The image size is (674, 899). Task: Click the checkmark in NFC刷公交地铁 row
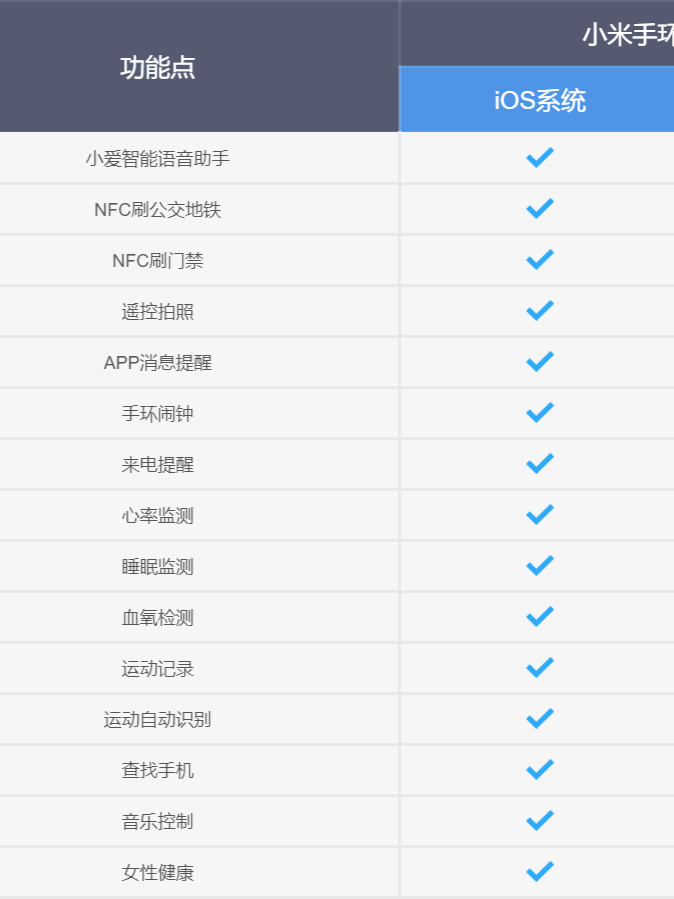pyautogui.click(x=539, y=209)
